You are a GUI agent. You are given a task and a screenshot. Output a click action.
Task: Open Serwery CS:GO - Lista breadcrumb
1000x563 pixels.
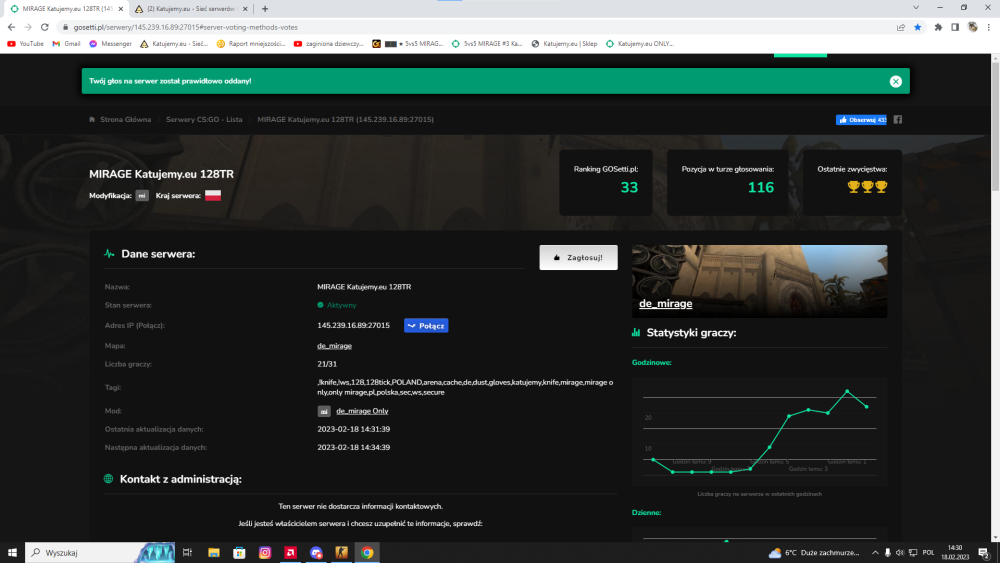[x=204, y=119]
